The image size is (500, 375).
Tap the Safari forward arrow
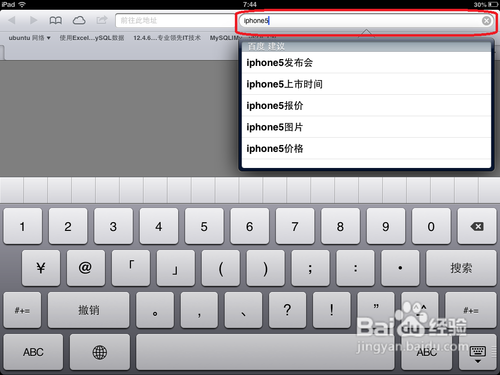click(x=33, y=20)
